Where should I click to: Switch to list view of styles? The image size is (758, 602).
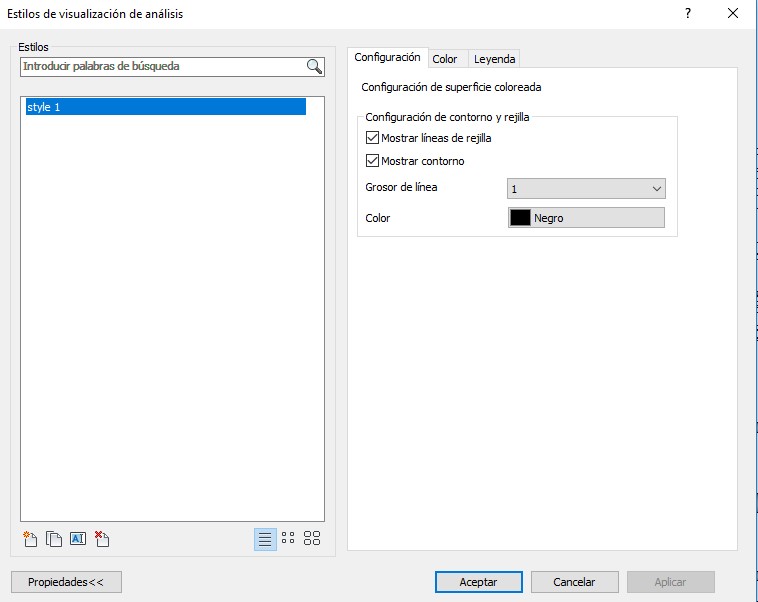[265, 539]
